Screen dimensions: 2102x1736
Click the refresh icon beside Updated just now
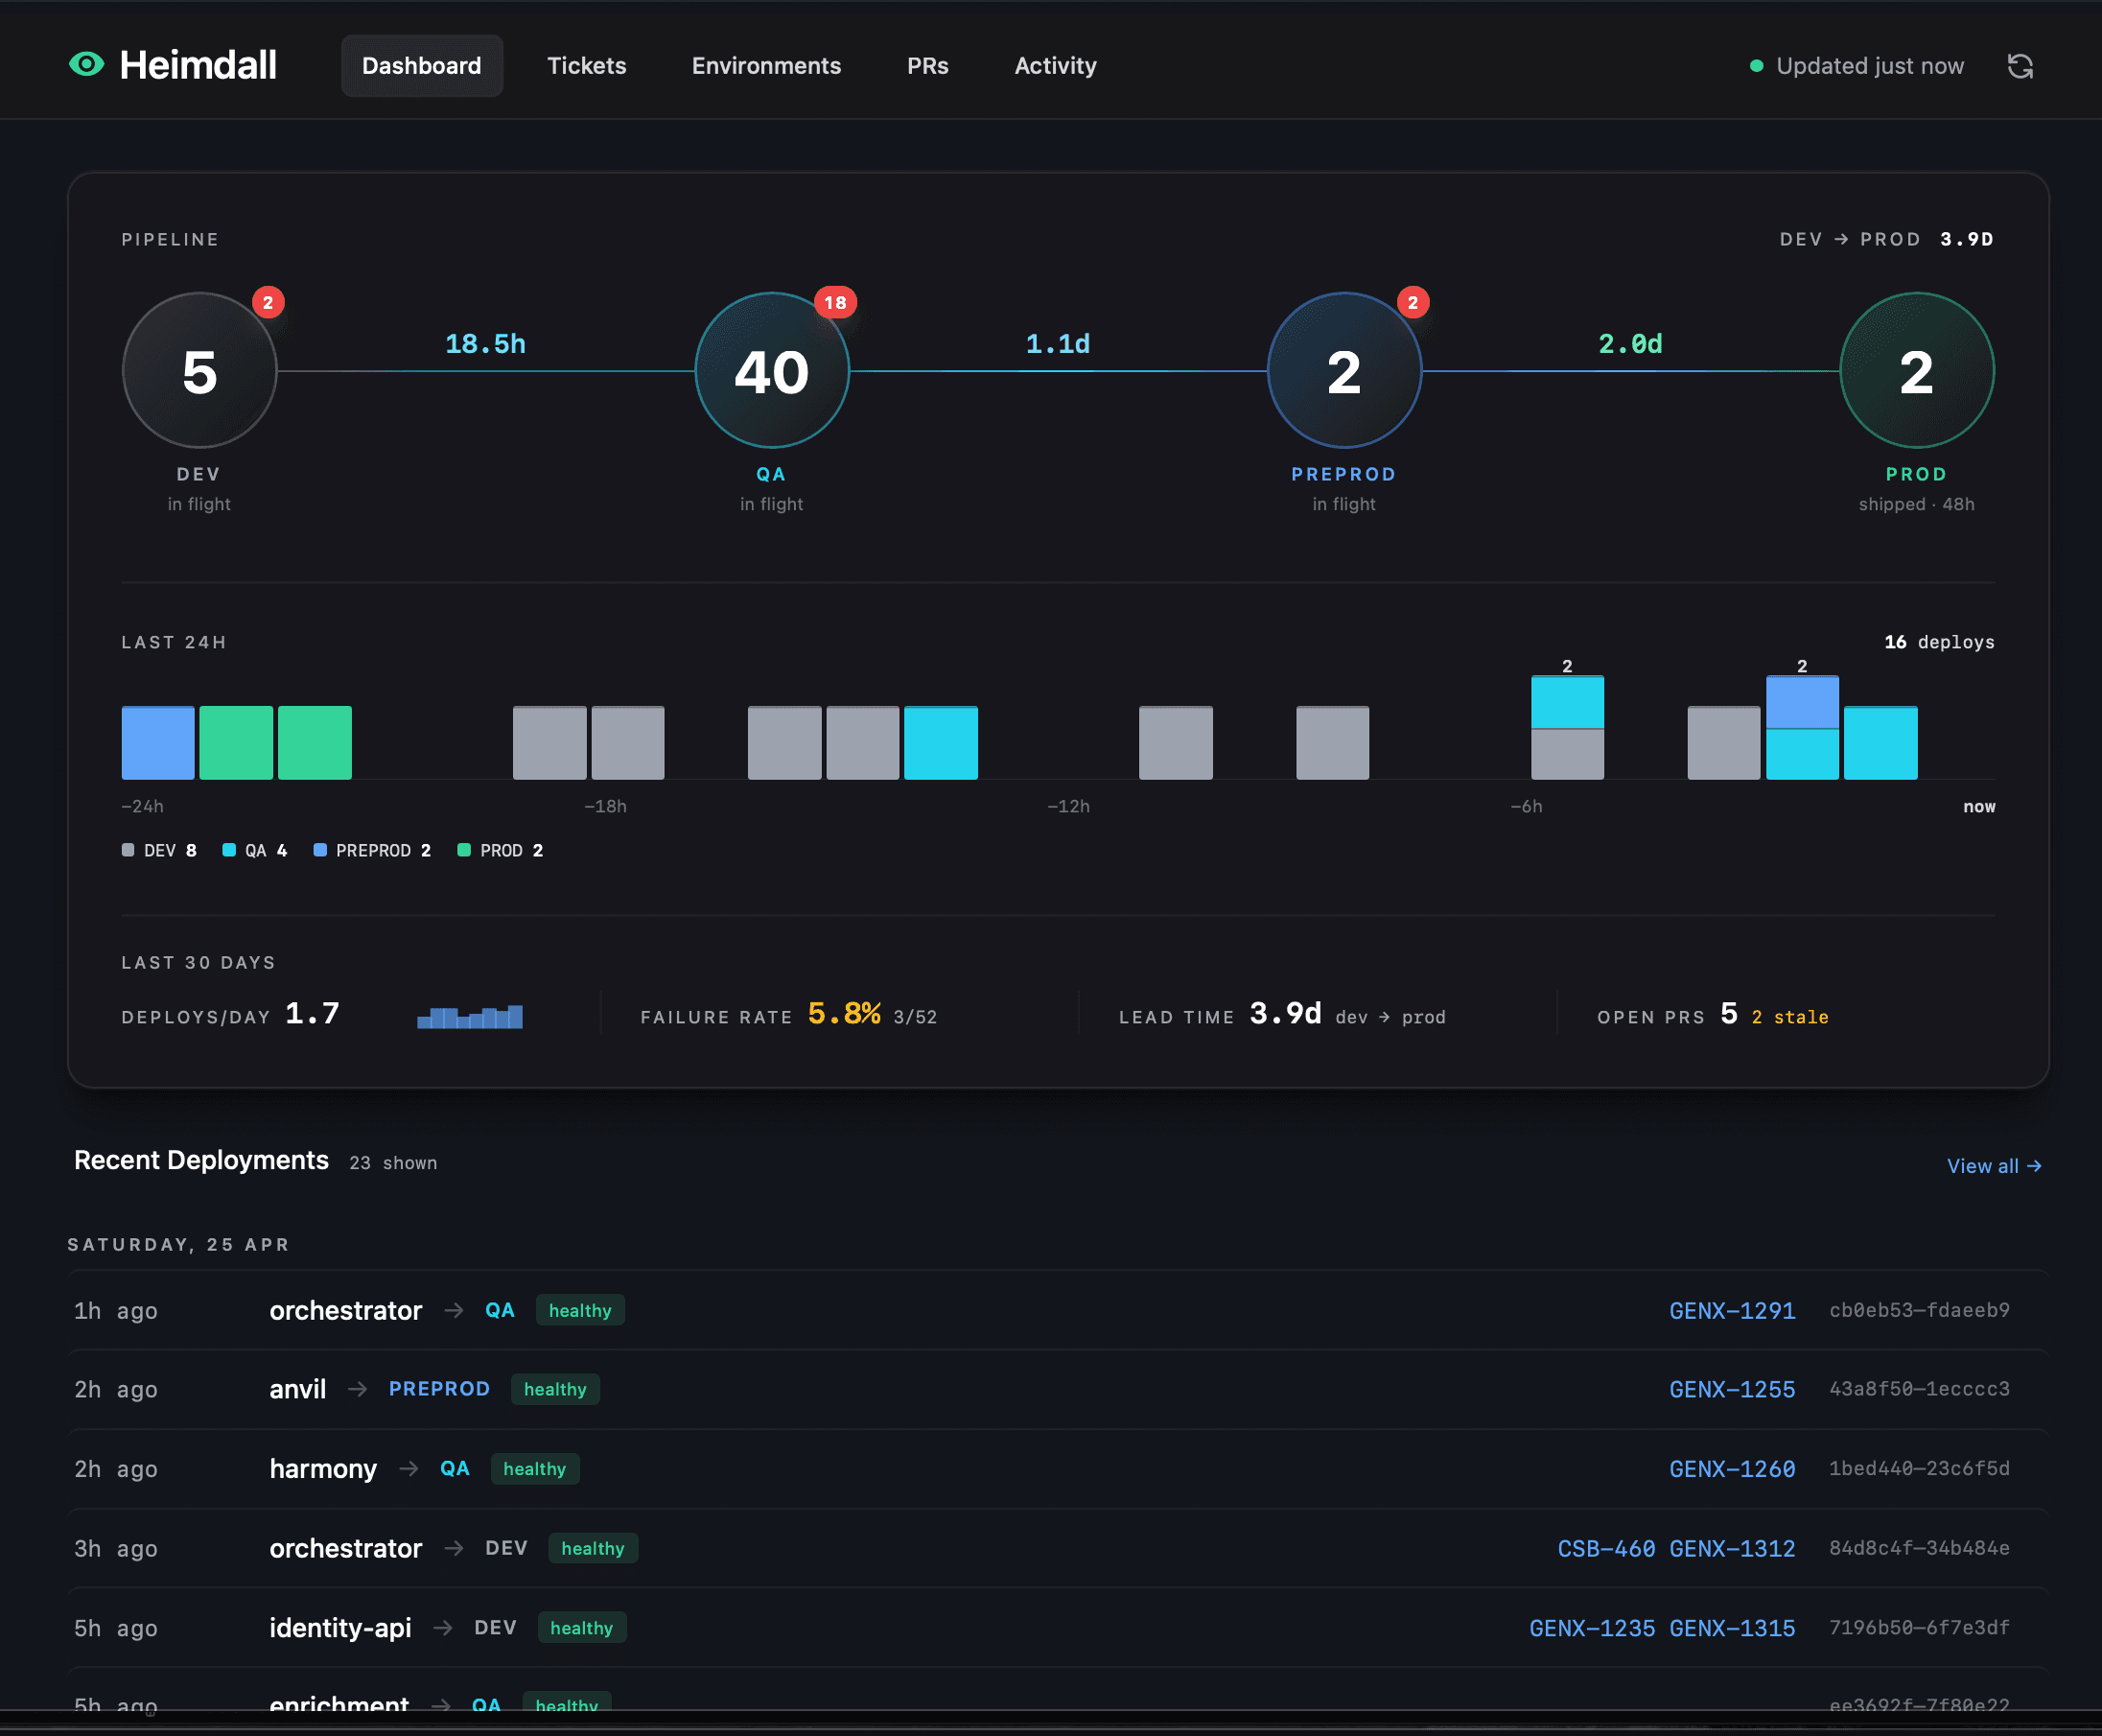tap(2020, 66)
